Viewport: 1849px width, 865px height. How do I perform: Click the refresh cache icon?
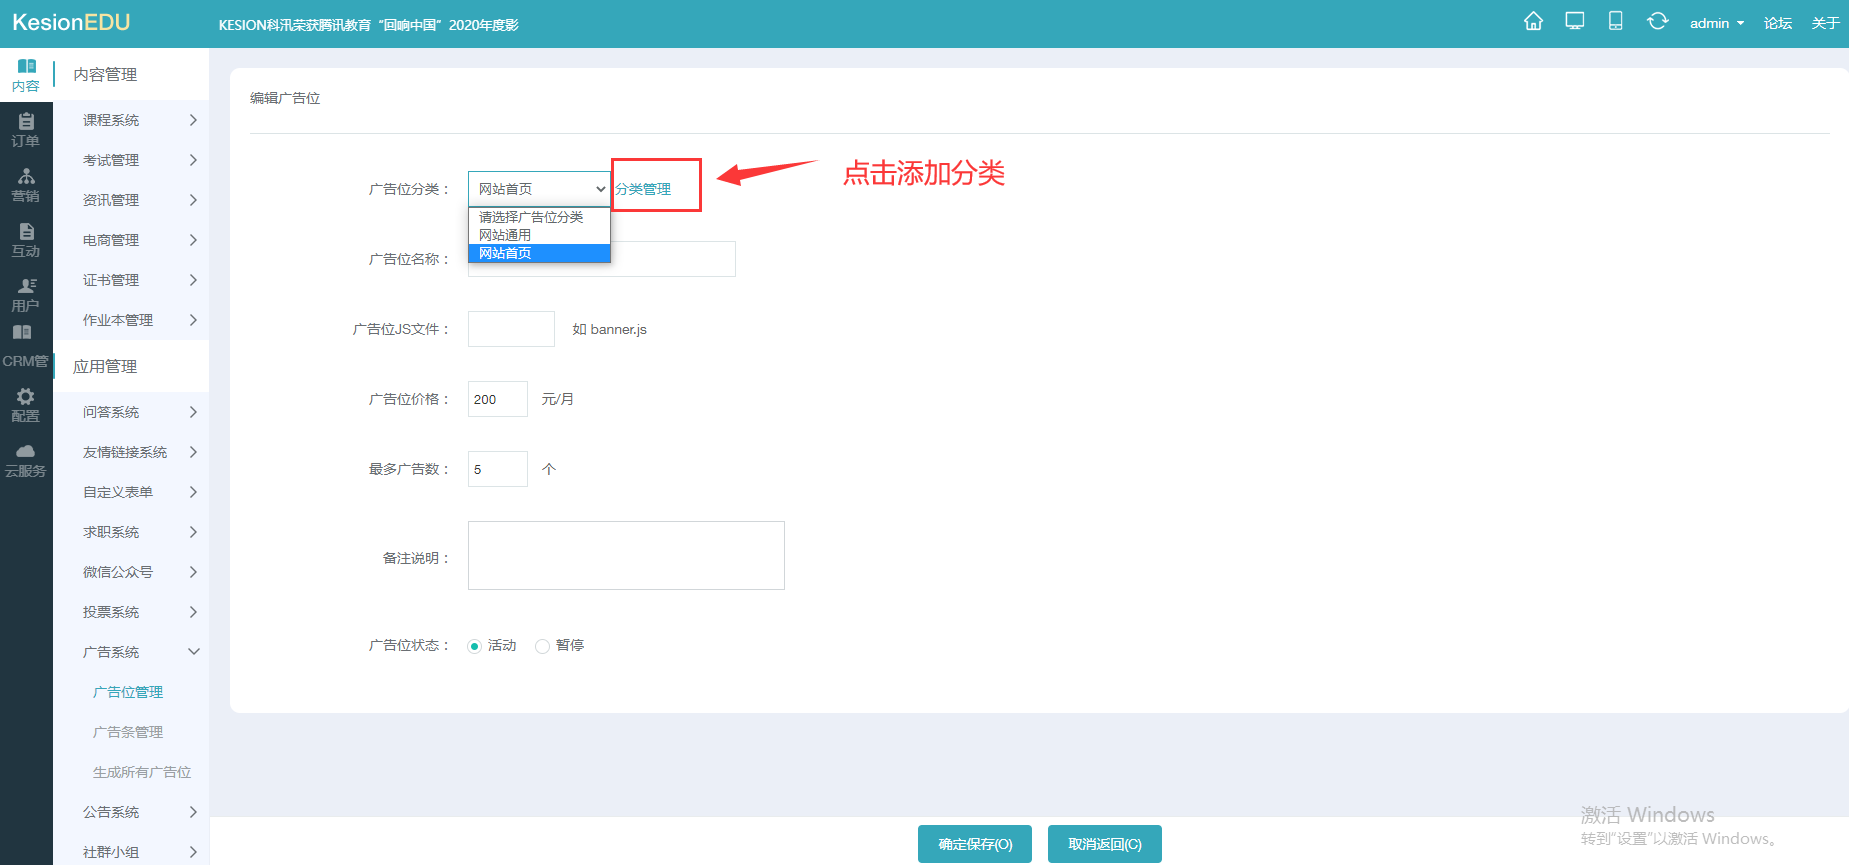[x=1657, y=22]
